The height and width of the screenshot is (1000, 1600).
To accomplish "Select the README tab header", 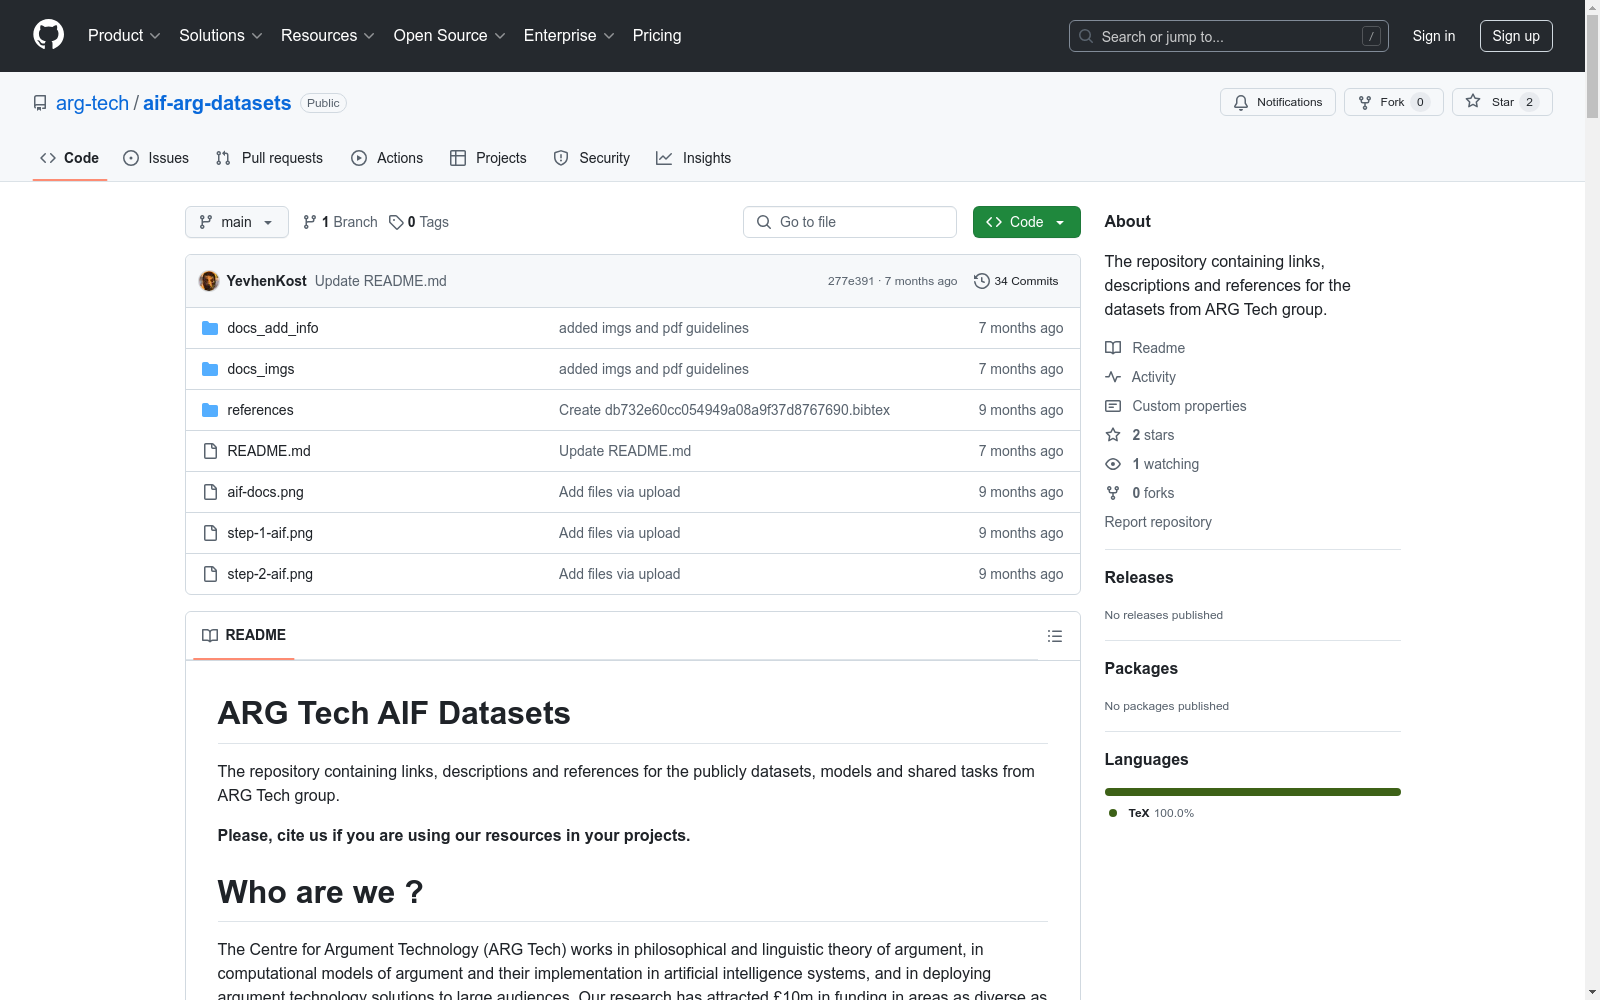I will coord(244,635).
